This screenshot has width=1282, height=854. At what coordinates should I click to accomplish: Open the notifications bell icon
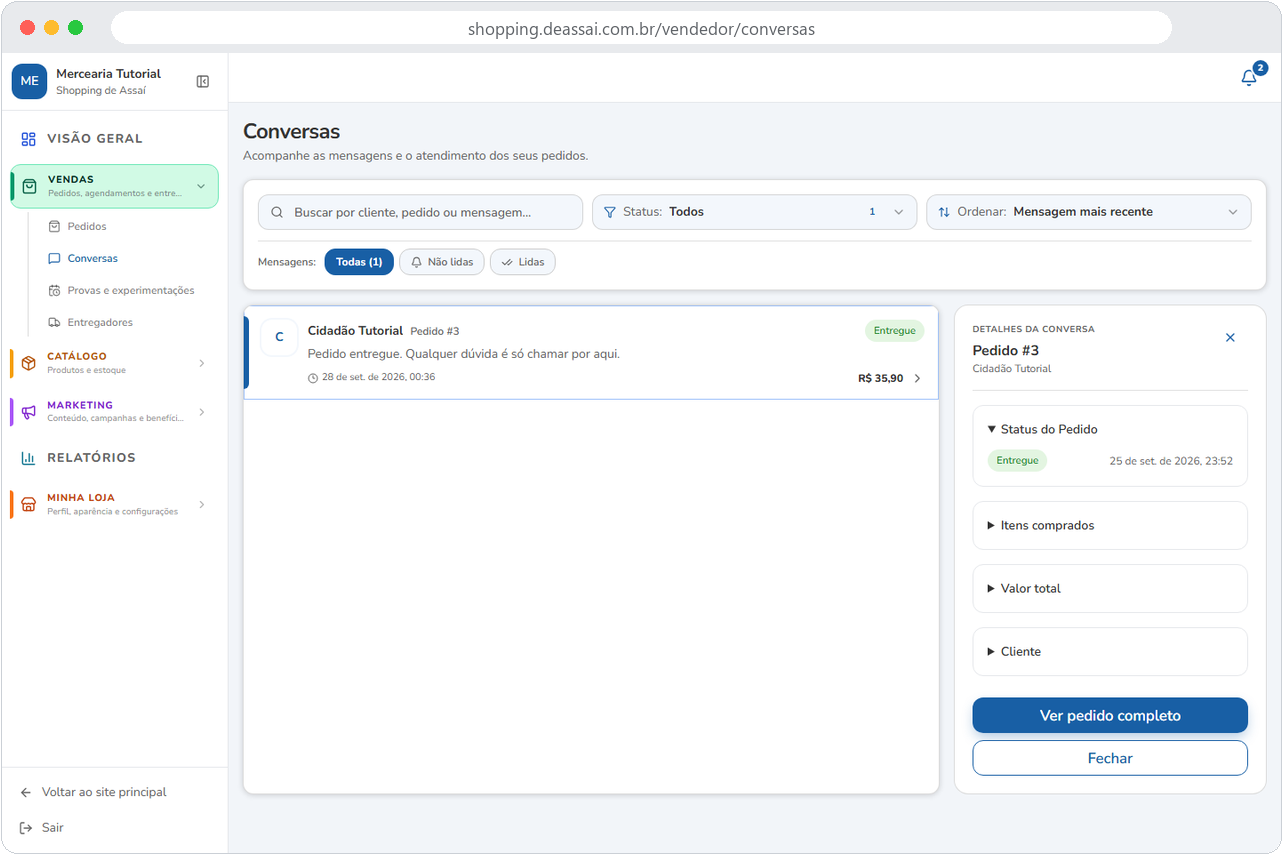point(1249,78)
